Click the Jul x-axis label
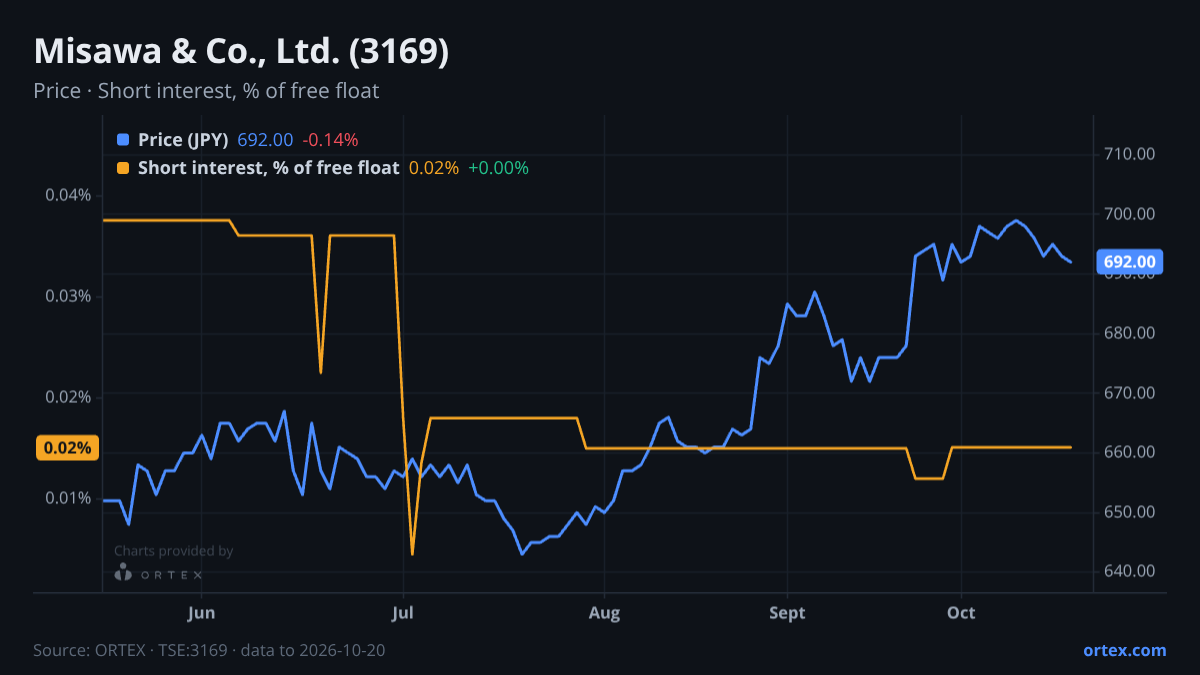 (403, 611)
